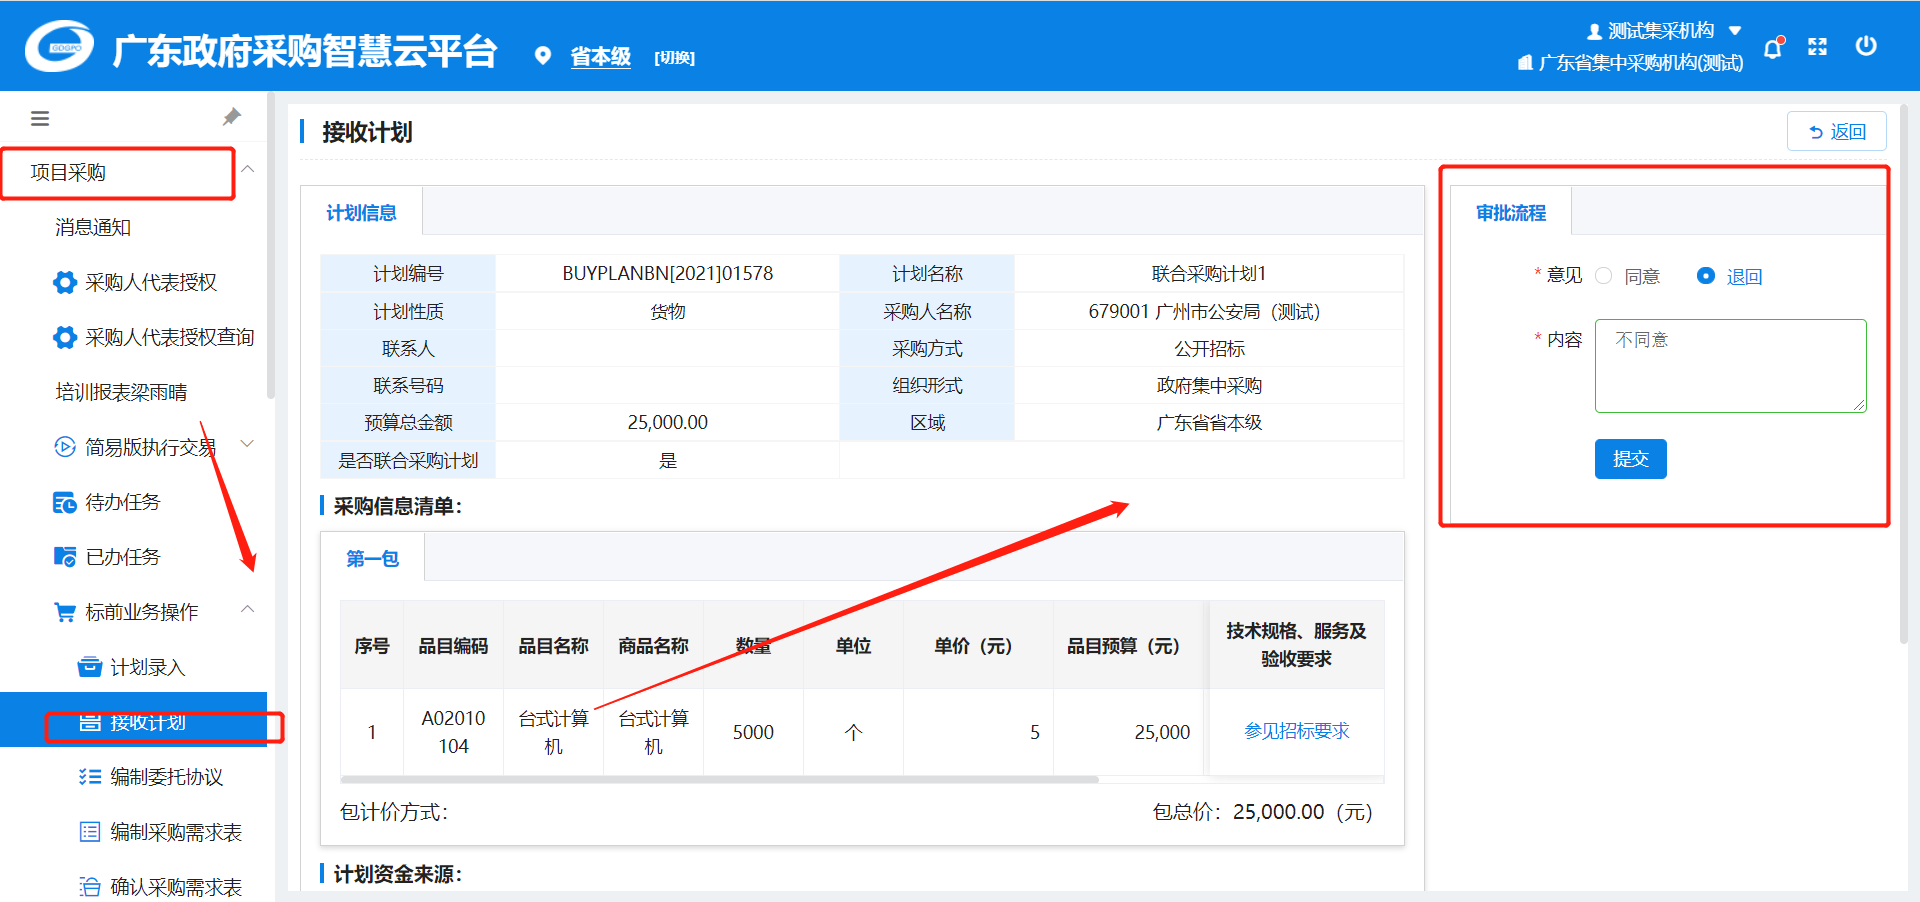
Task: Expand the 测试集采机构 user dropdown
Action: coord(1735,31)
